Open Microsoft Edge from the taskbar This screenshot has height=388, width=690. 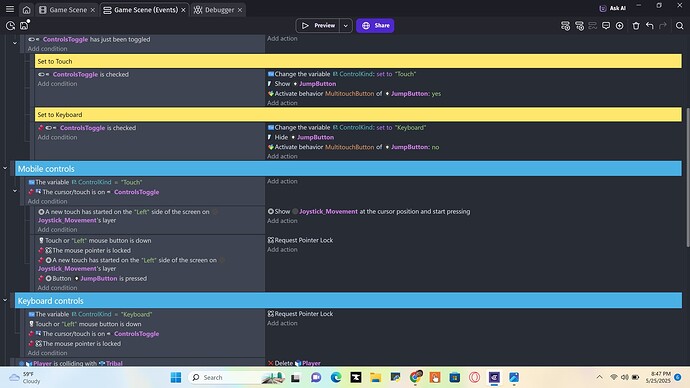[336, 377]
